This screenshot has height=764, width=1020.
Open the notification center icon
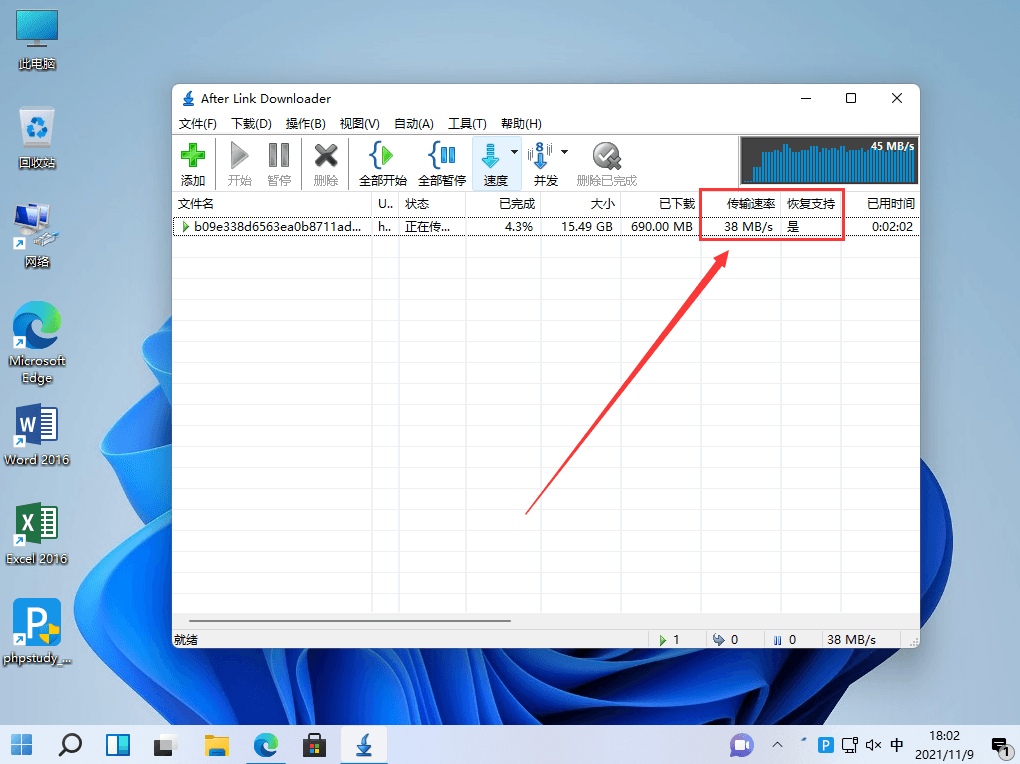pyautogui.click(x=1000, y=746)
